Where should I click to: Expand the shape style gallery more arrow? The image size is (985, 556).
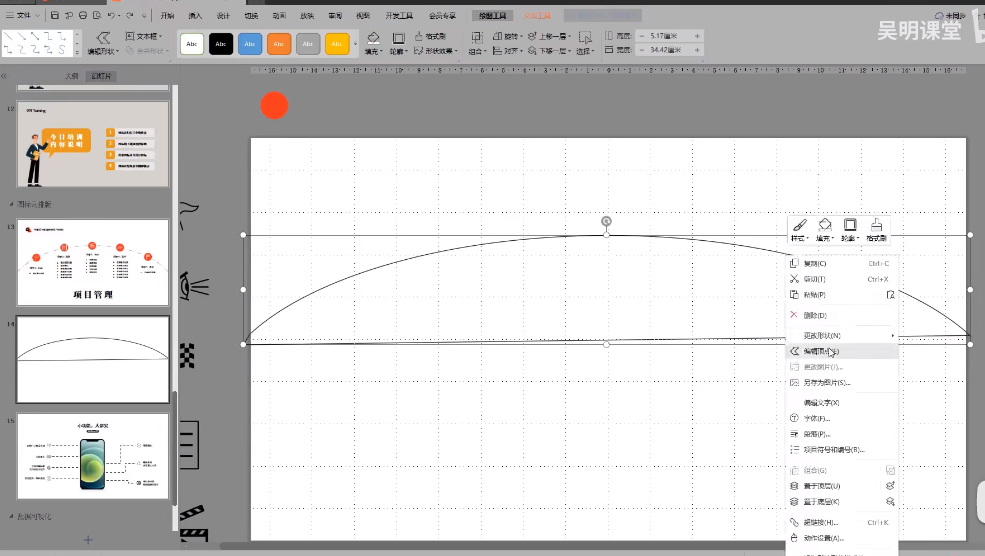(356, 44)
